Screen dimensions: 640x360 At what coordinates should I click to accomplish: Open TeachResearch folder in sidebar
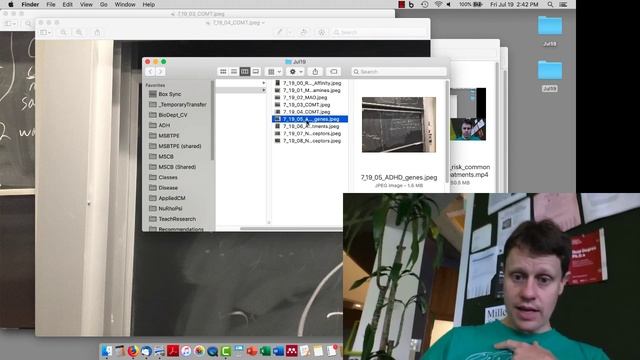coord(178,219)
